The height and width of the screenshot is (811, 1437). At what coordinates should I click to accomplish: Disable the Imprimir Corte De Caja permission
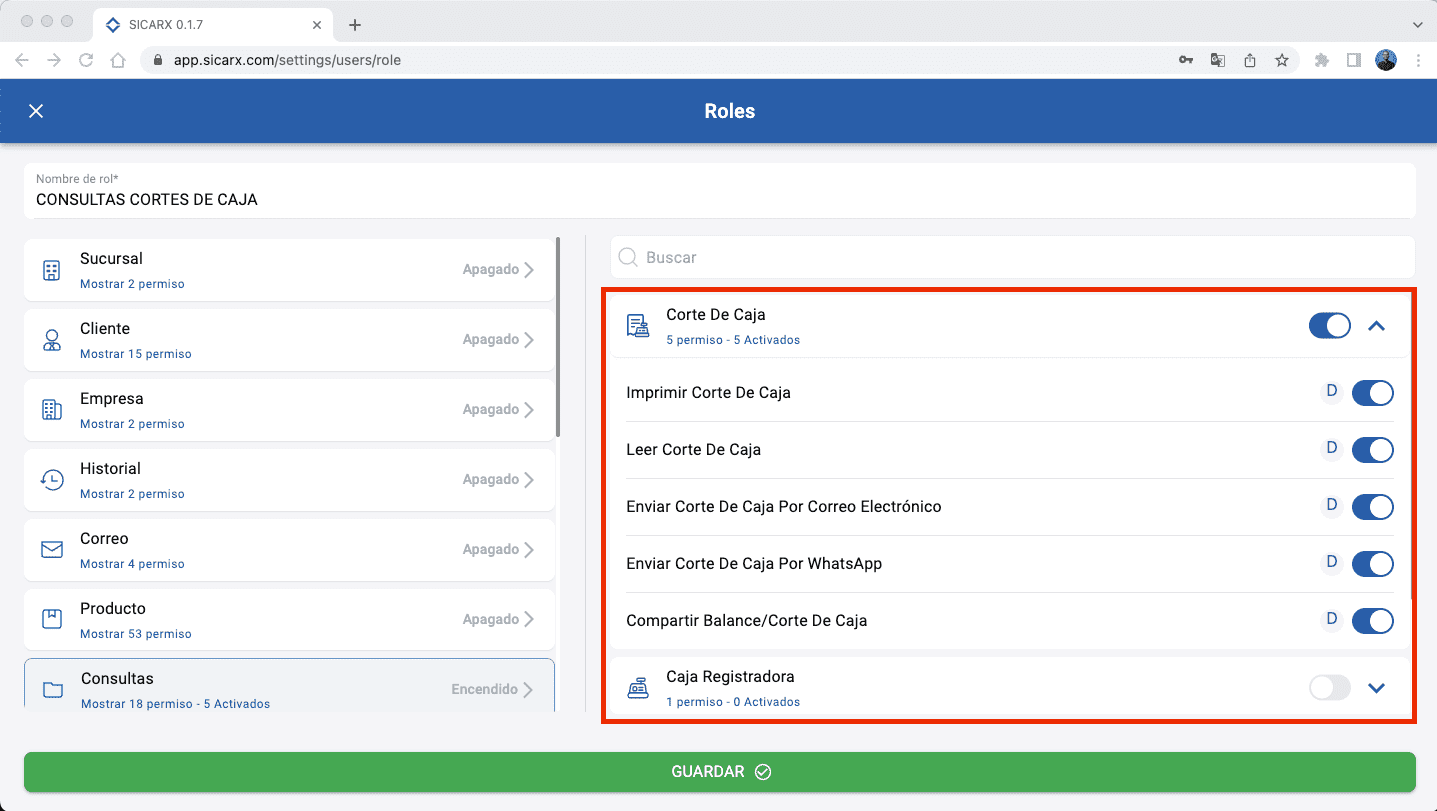(x=1372, y=393)
